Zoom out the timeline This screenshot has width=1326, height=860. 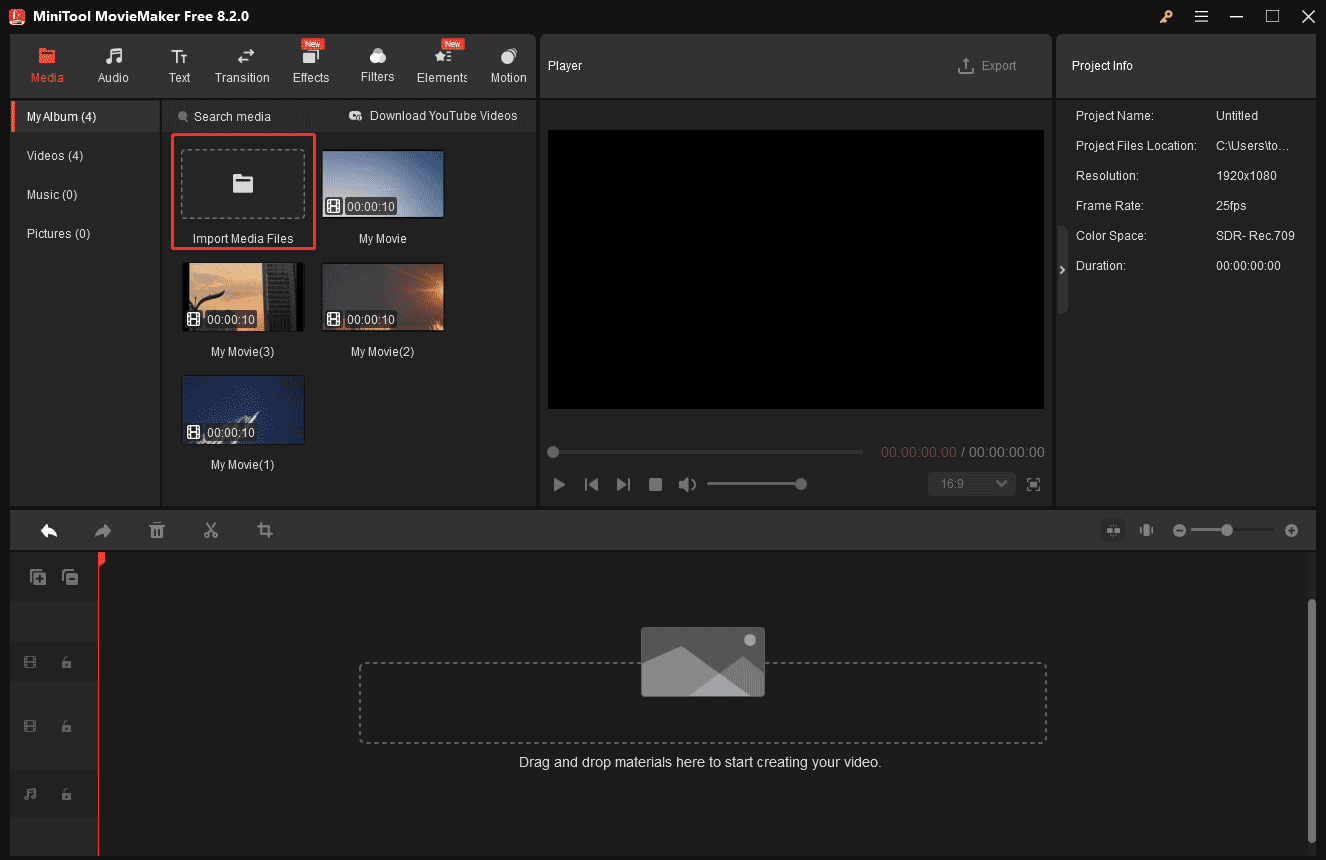click(1180, 531)
